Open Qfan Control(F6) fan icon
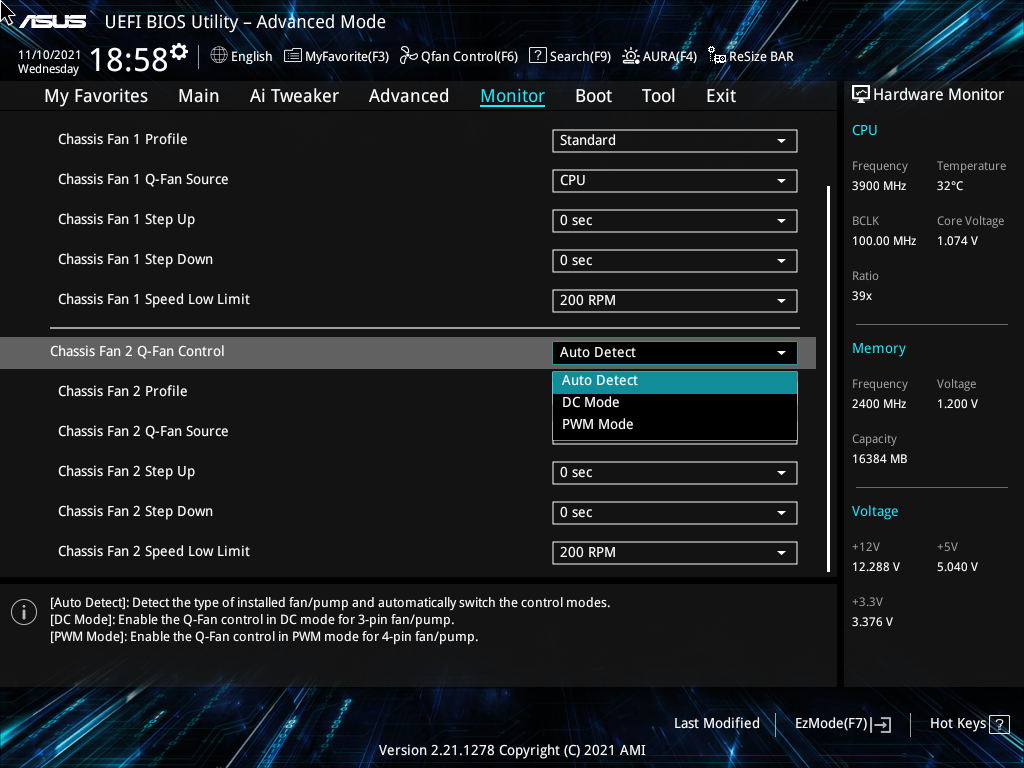 (409, 56)
